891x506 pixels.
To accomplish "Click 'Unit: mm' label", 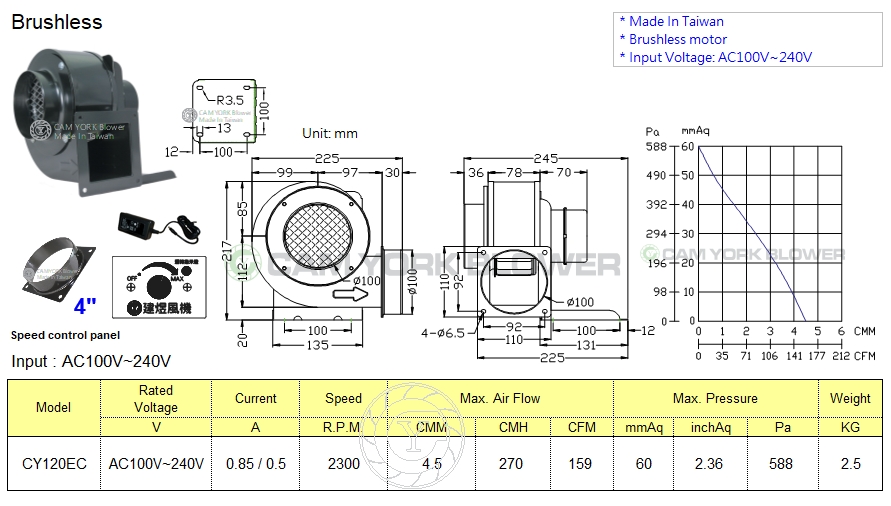I will pos(330,134).
